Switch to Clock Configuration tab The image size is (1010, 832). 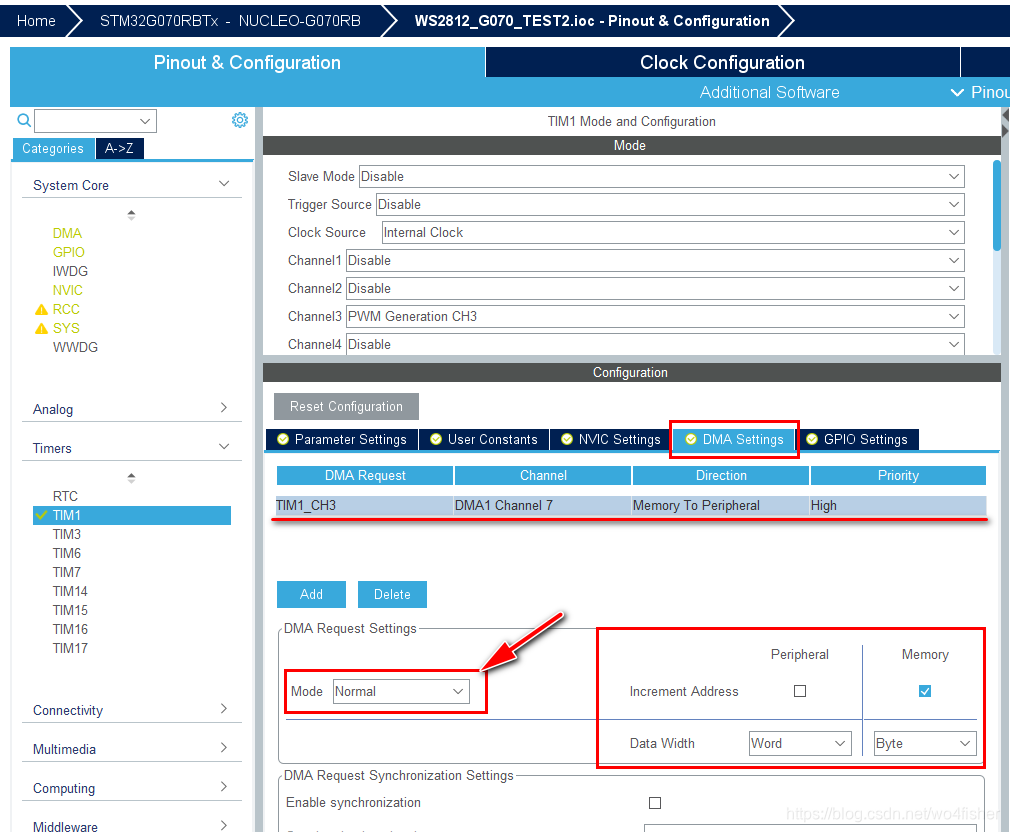point(722,62)
